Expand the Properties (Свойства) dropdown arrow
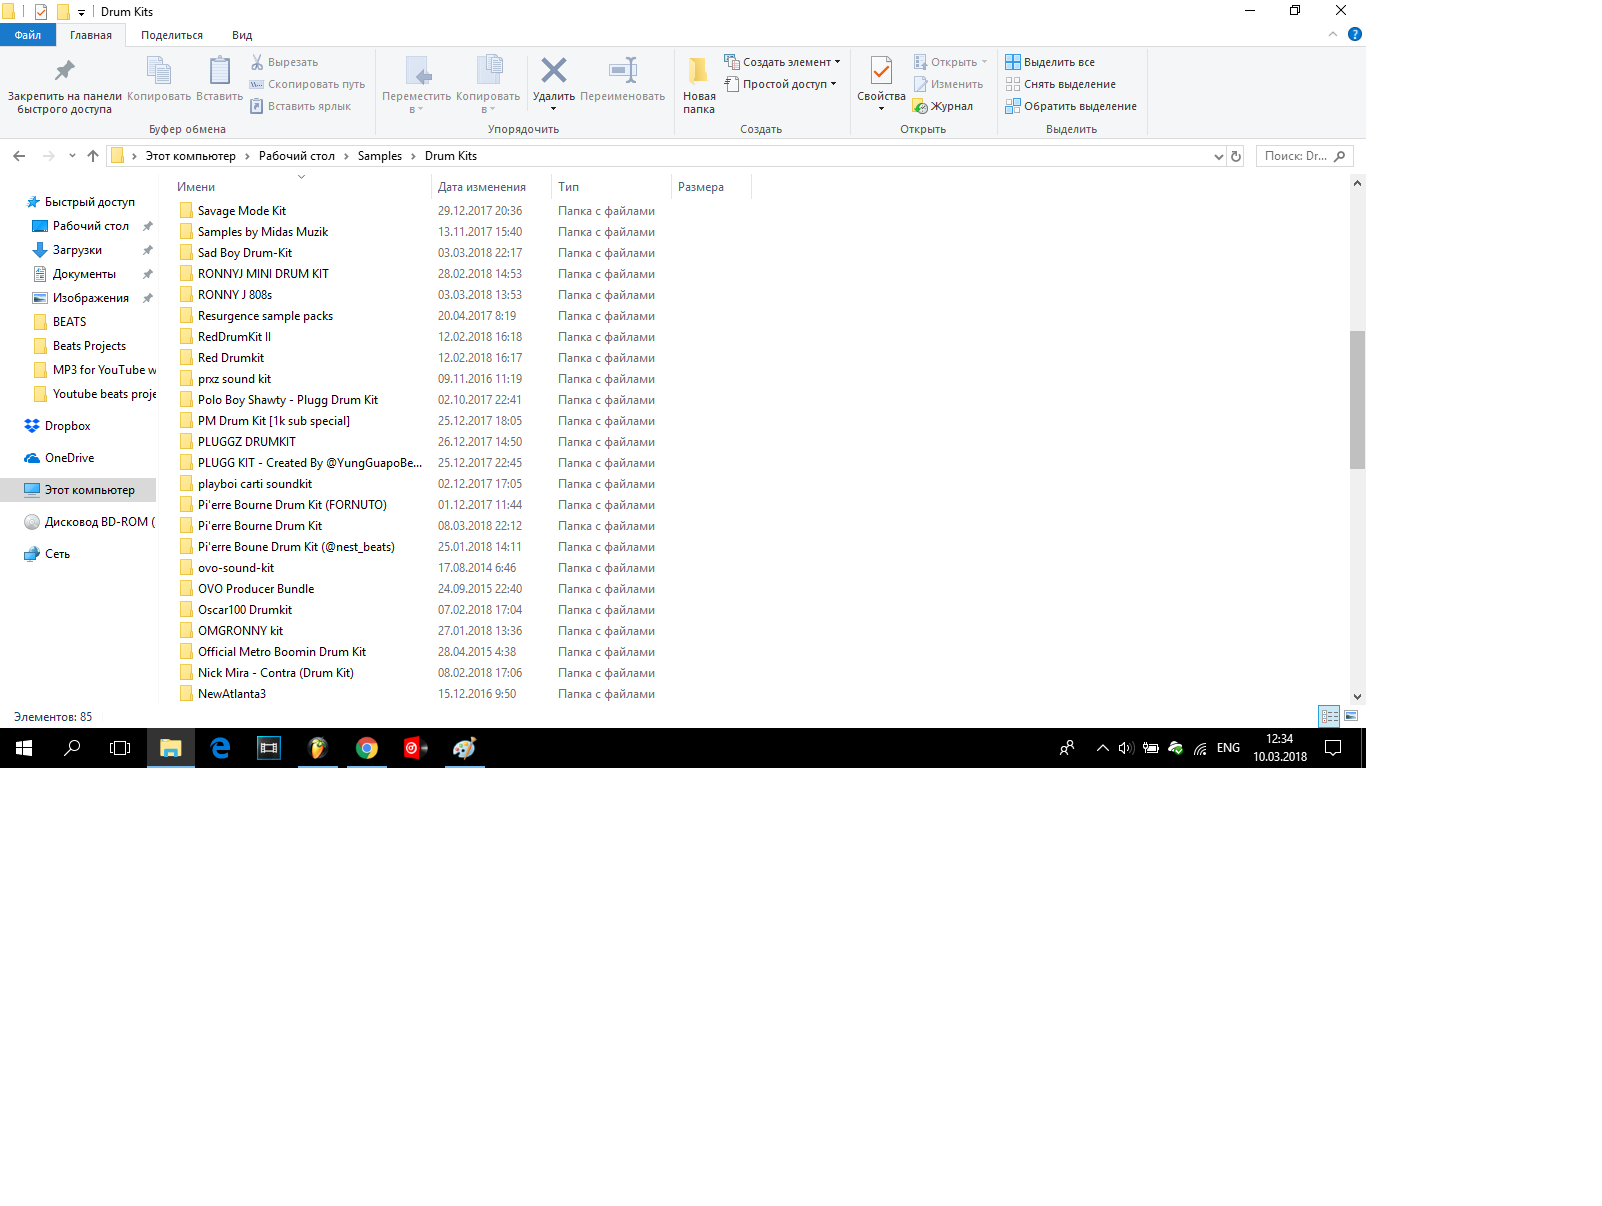Screen dimensions: 1602x1206 pyautogui.click(x=881, y=109)
